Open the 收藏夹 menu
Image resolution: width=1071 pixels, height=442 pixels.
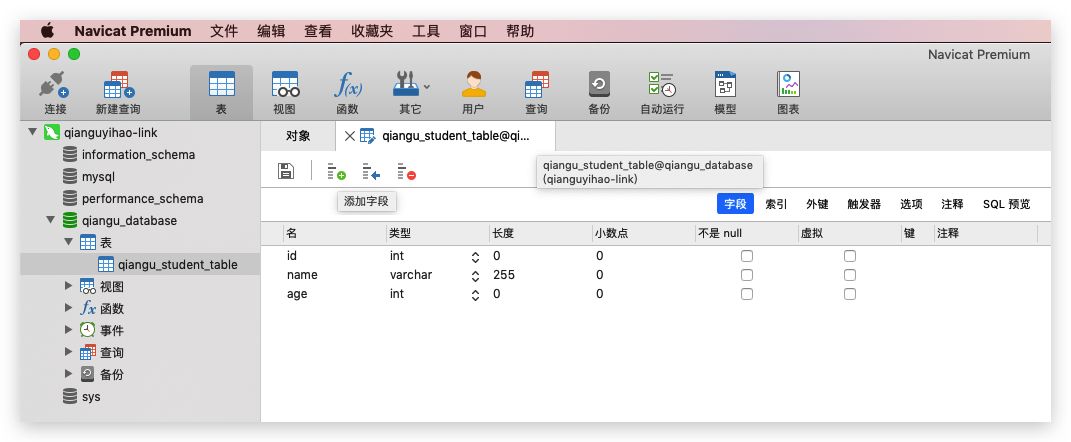tap(372, 31)
